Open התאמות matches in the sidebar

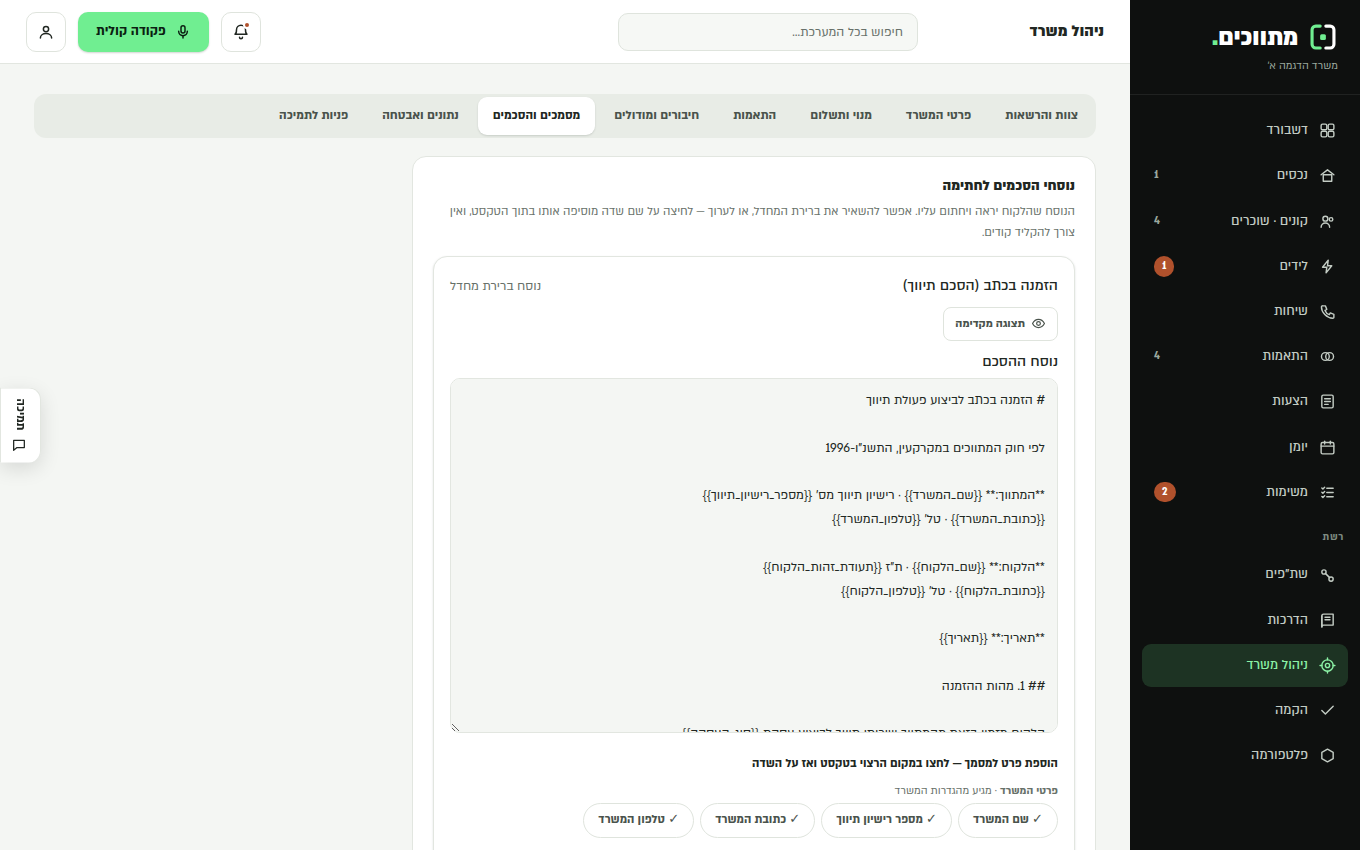[1245, 356]
